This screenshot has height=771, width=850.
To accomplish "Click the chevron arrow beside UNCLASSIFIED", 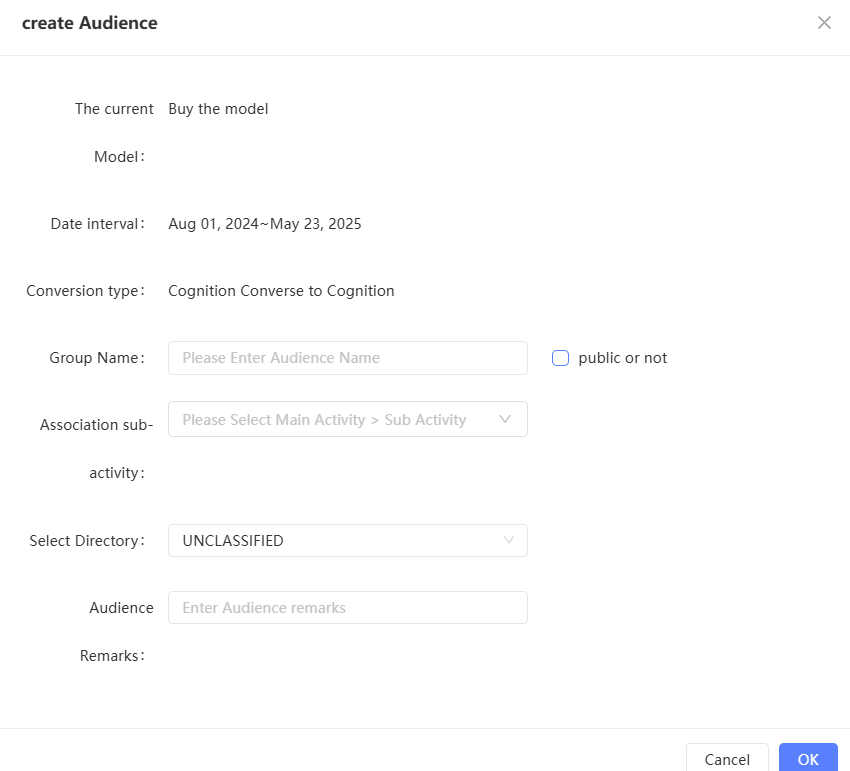I will 509,541.
